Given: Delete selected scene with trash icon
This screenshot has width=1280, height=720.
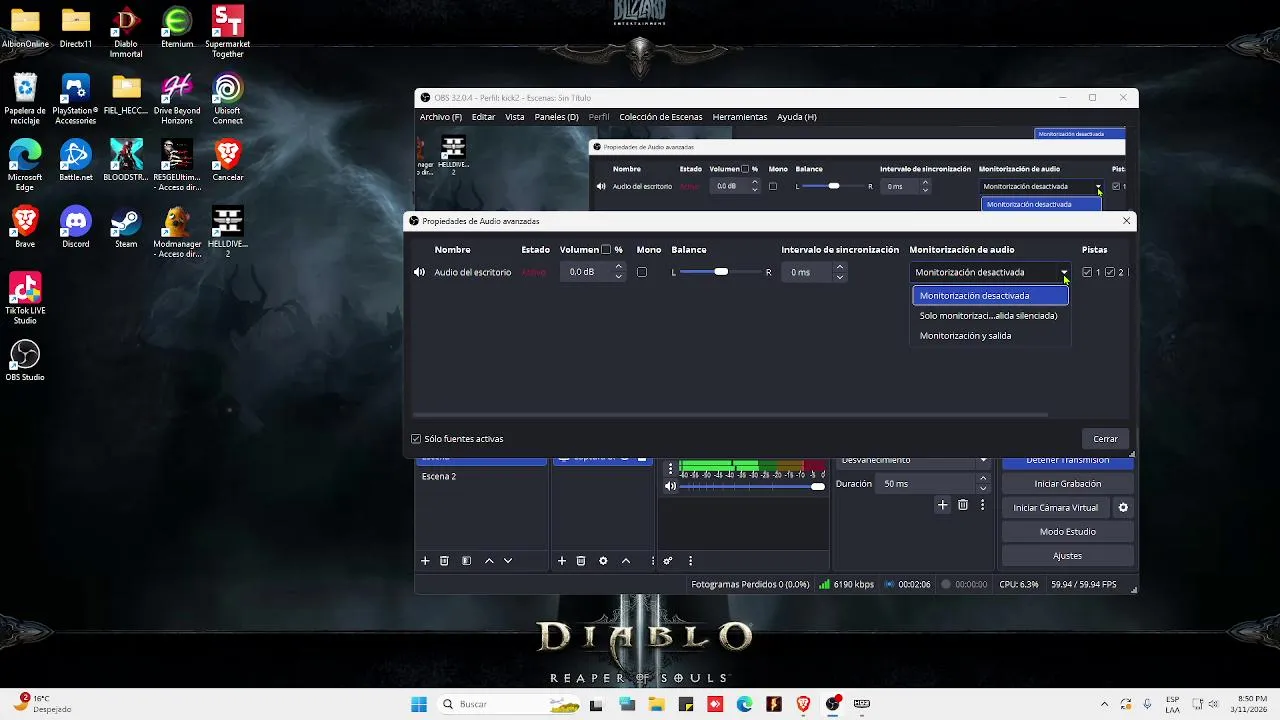Looking at the screenshot, I should [444, 561].
